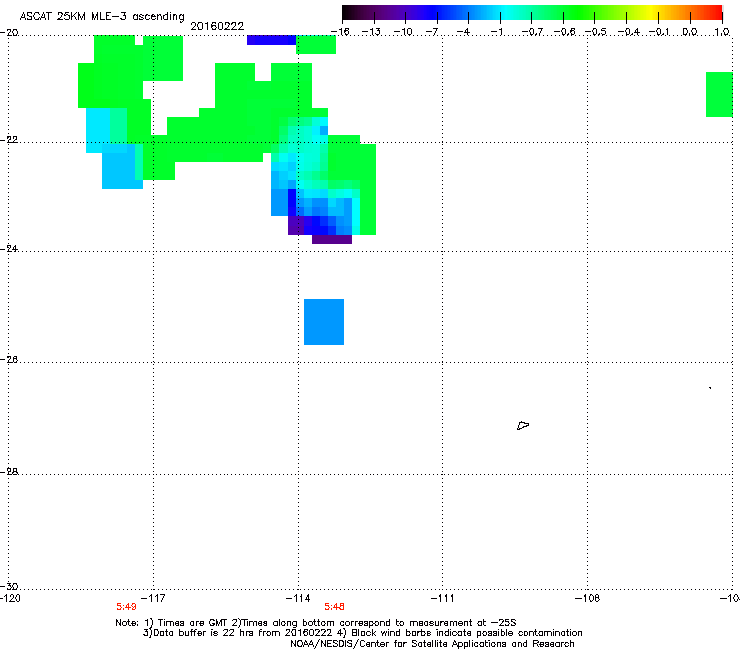Click latitude label -30

[x=9, y=586]
